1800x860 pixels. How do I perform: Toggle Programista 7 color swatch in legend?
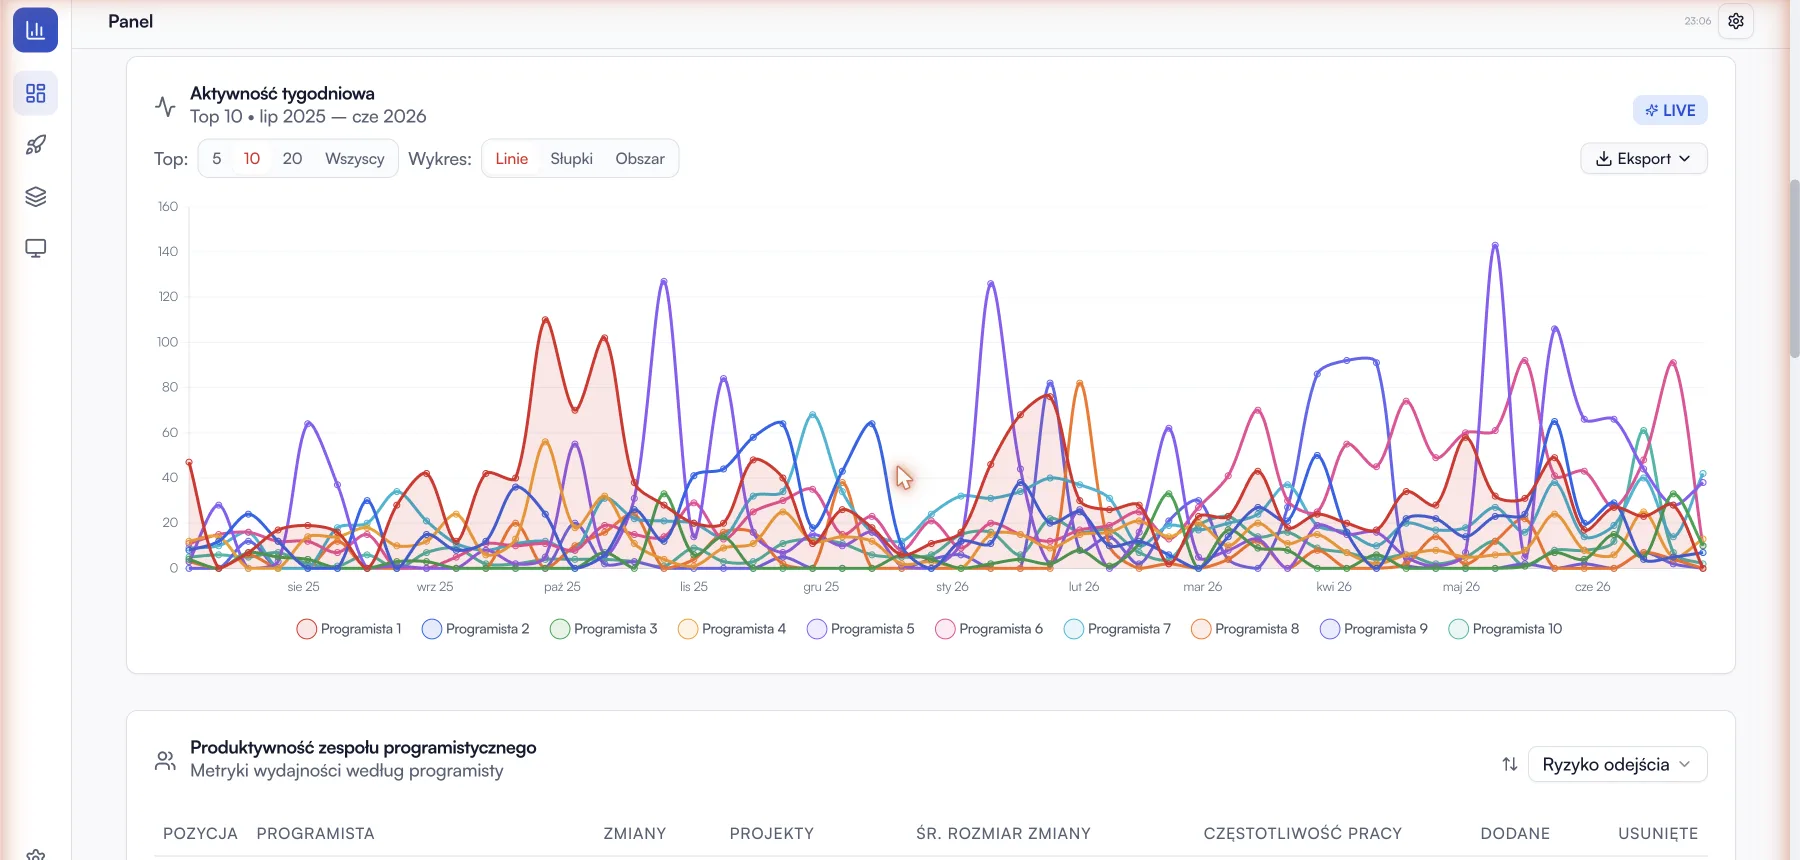pos(1074,629)
